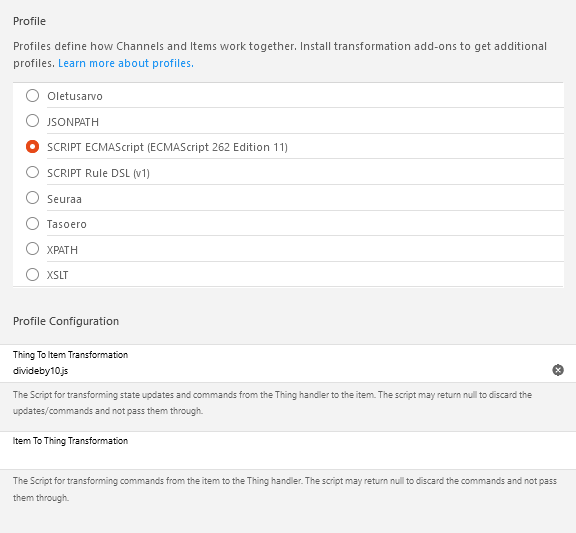Select the Seuraa profile radio button

tap(32, 198)
